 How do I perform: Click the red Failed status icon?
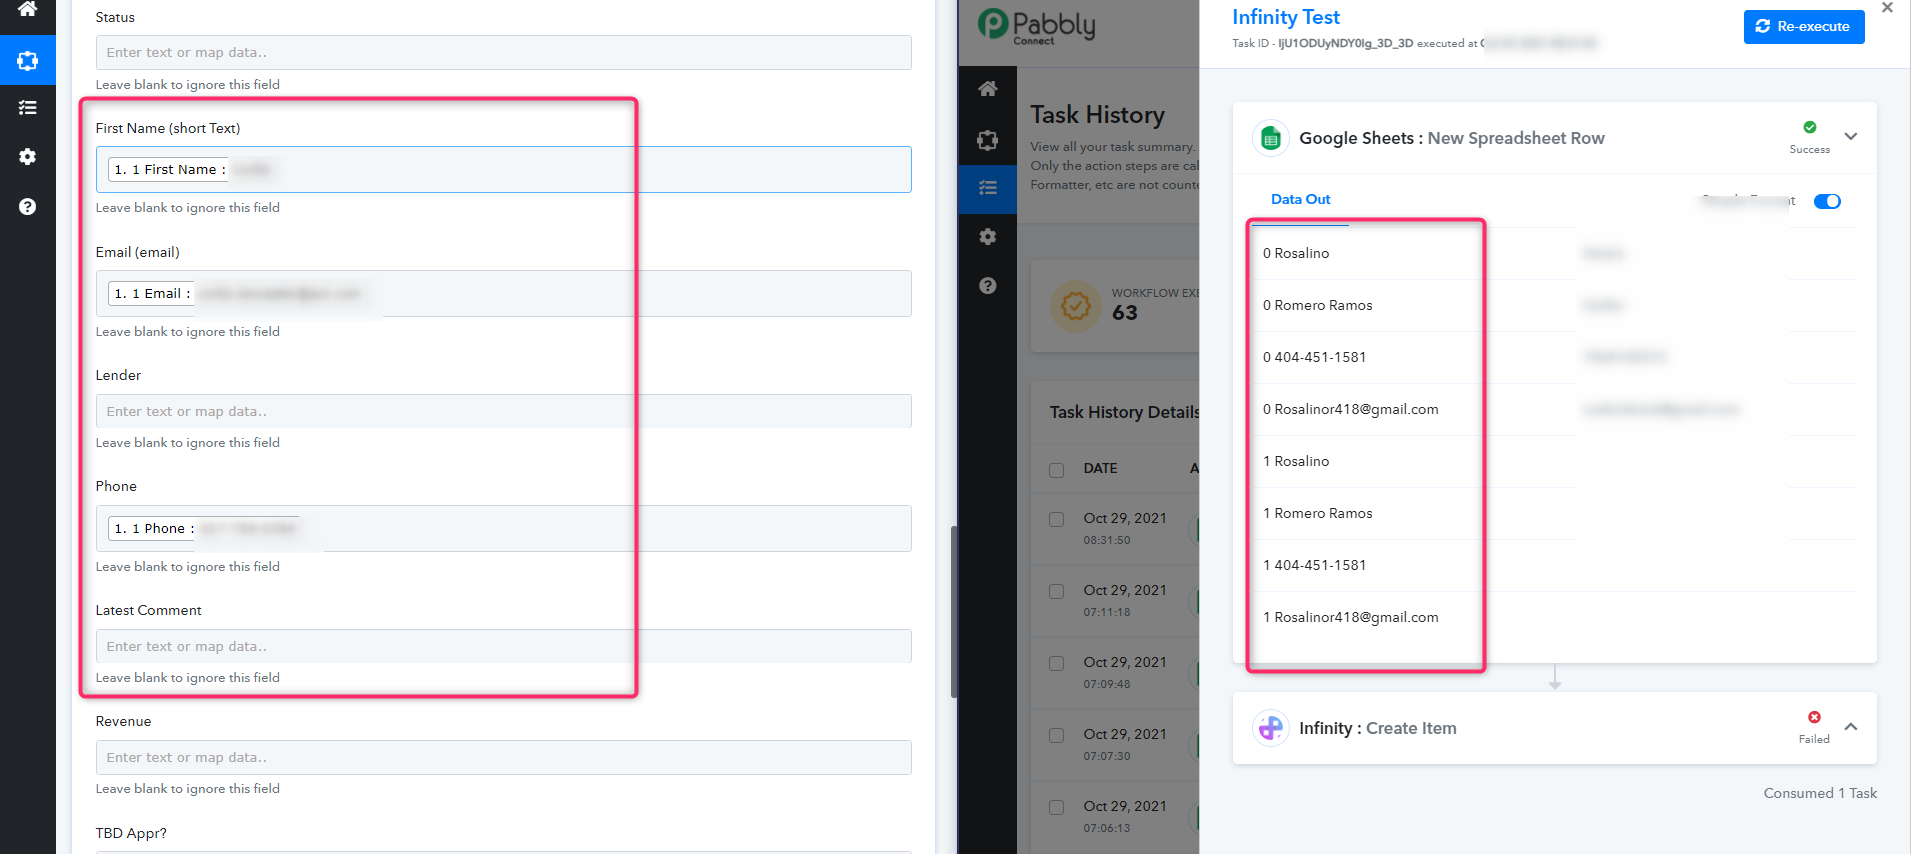[1814, 717]
